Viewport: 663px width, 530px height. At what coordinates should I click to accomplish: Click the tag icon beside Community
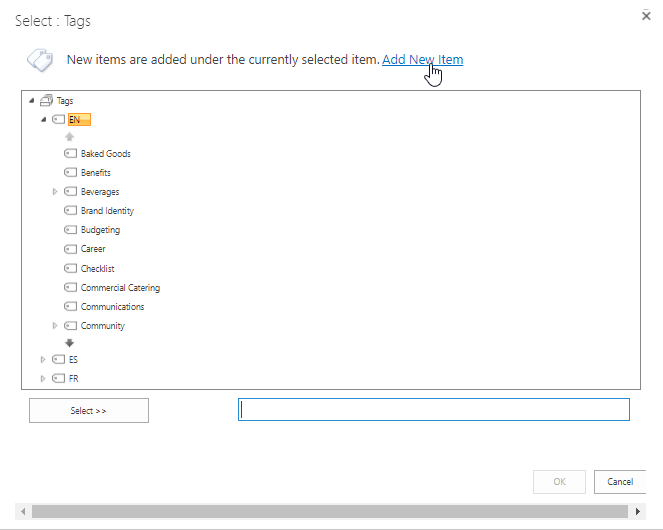(x=70, y=326)
